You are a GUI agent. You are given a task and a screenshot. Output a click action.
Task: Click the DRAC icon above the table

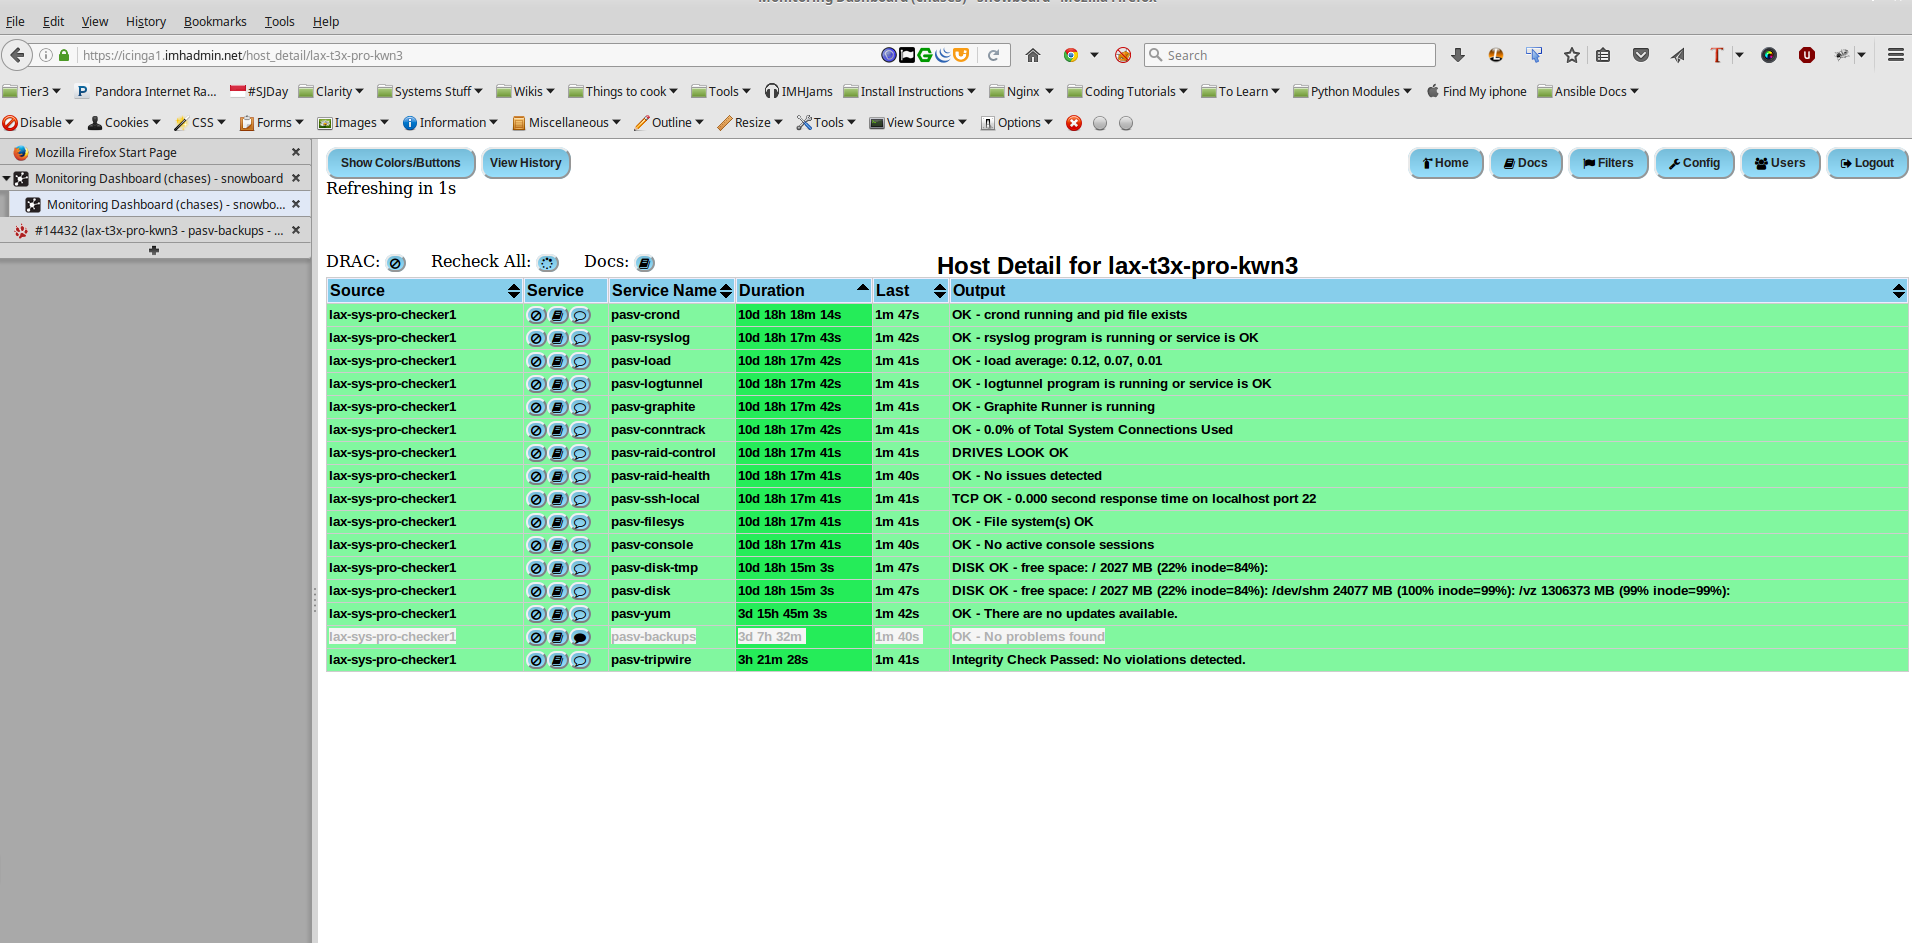click(x=396, y=264)
